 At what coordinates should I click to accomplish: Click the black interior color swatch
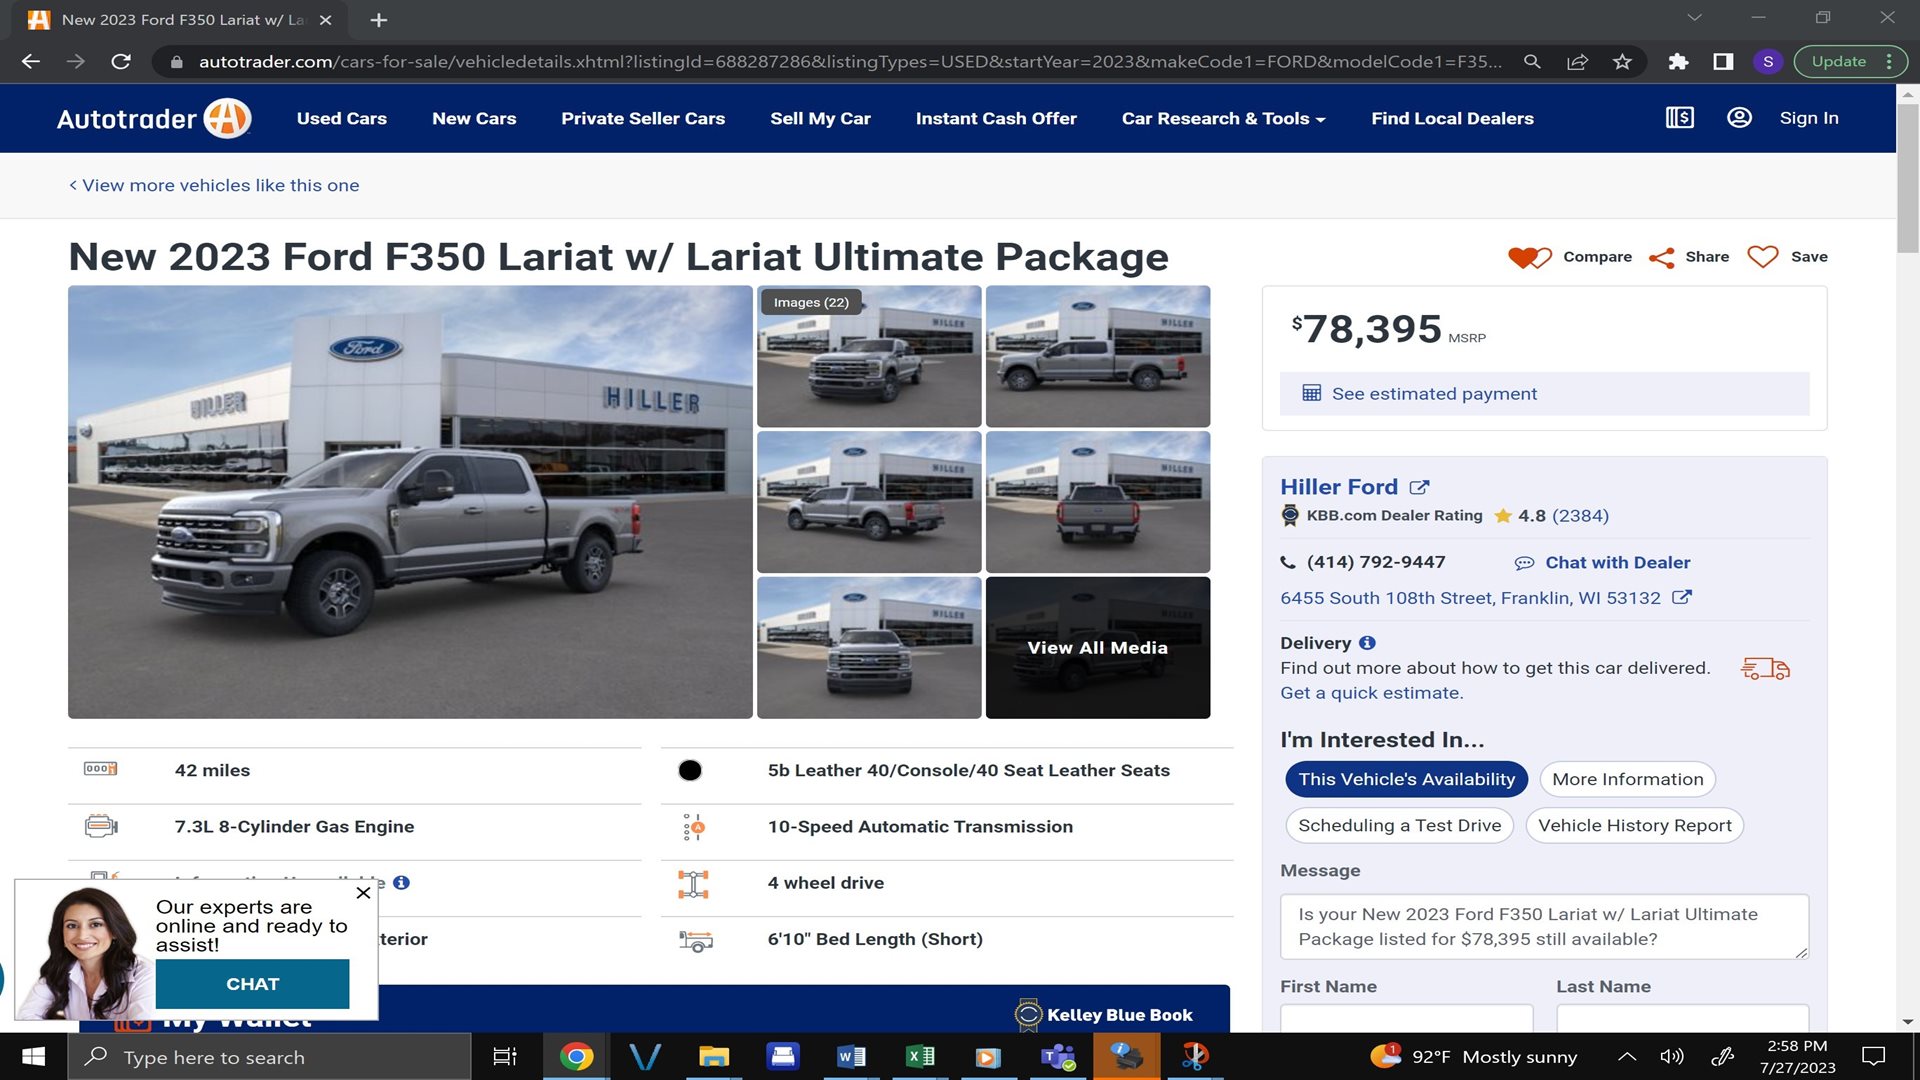pos(690,770)
